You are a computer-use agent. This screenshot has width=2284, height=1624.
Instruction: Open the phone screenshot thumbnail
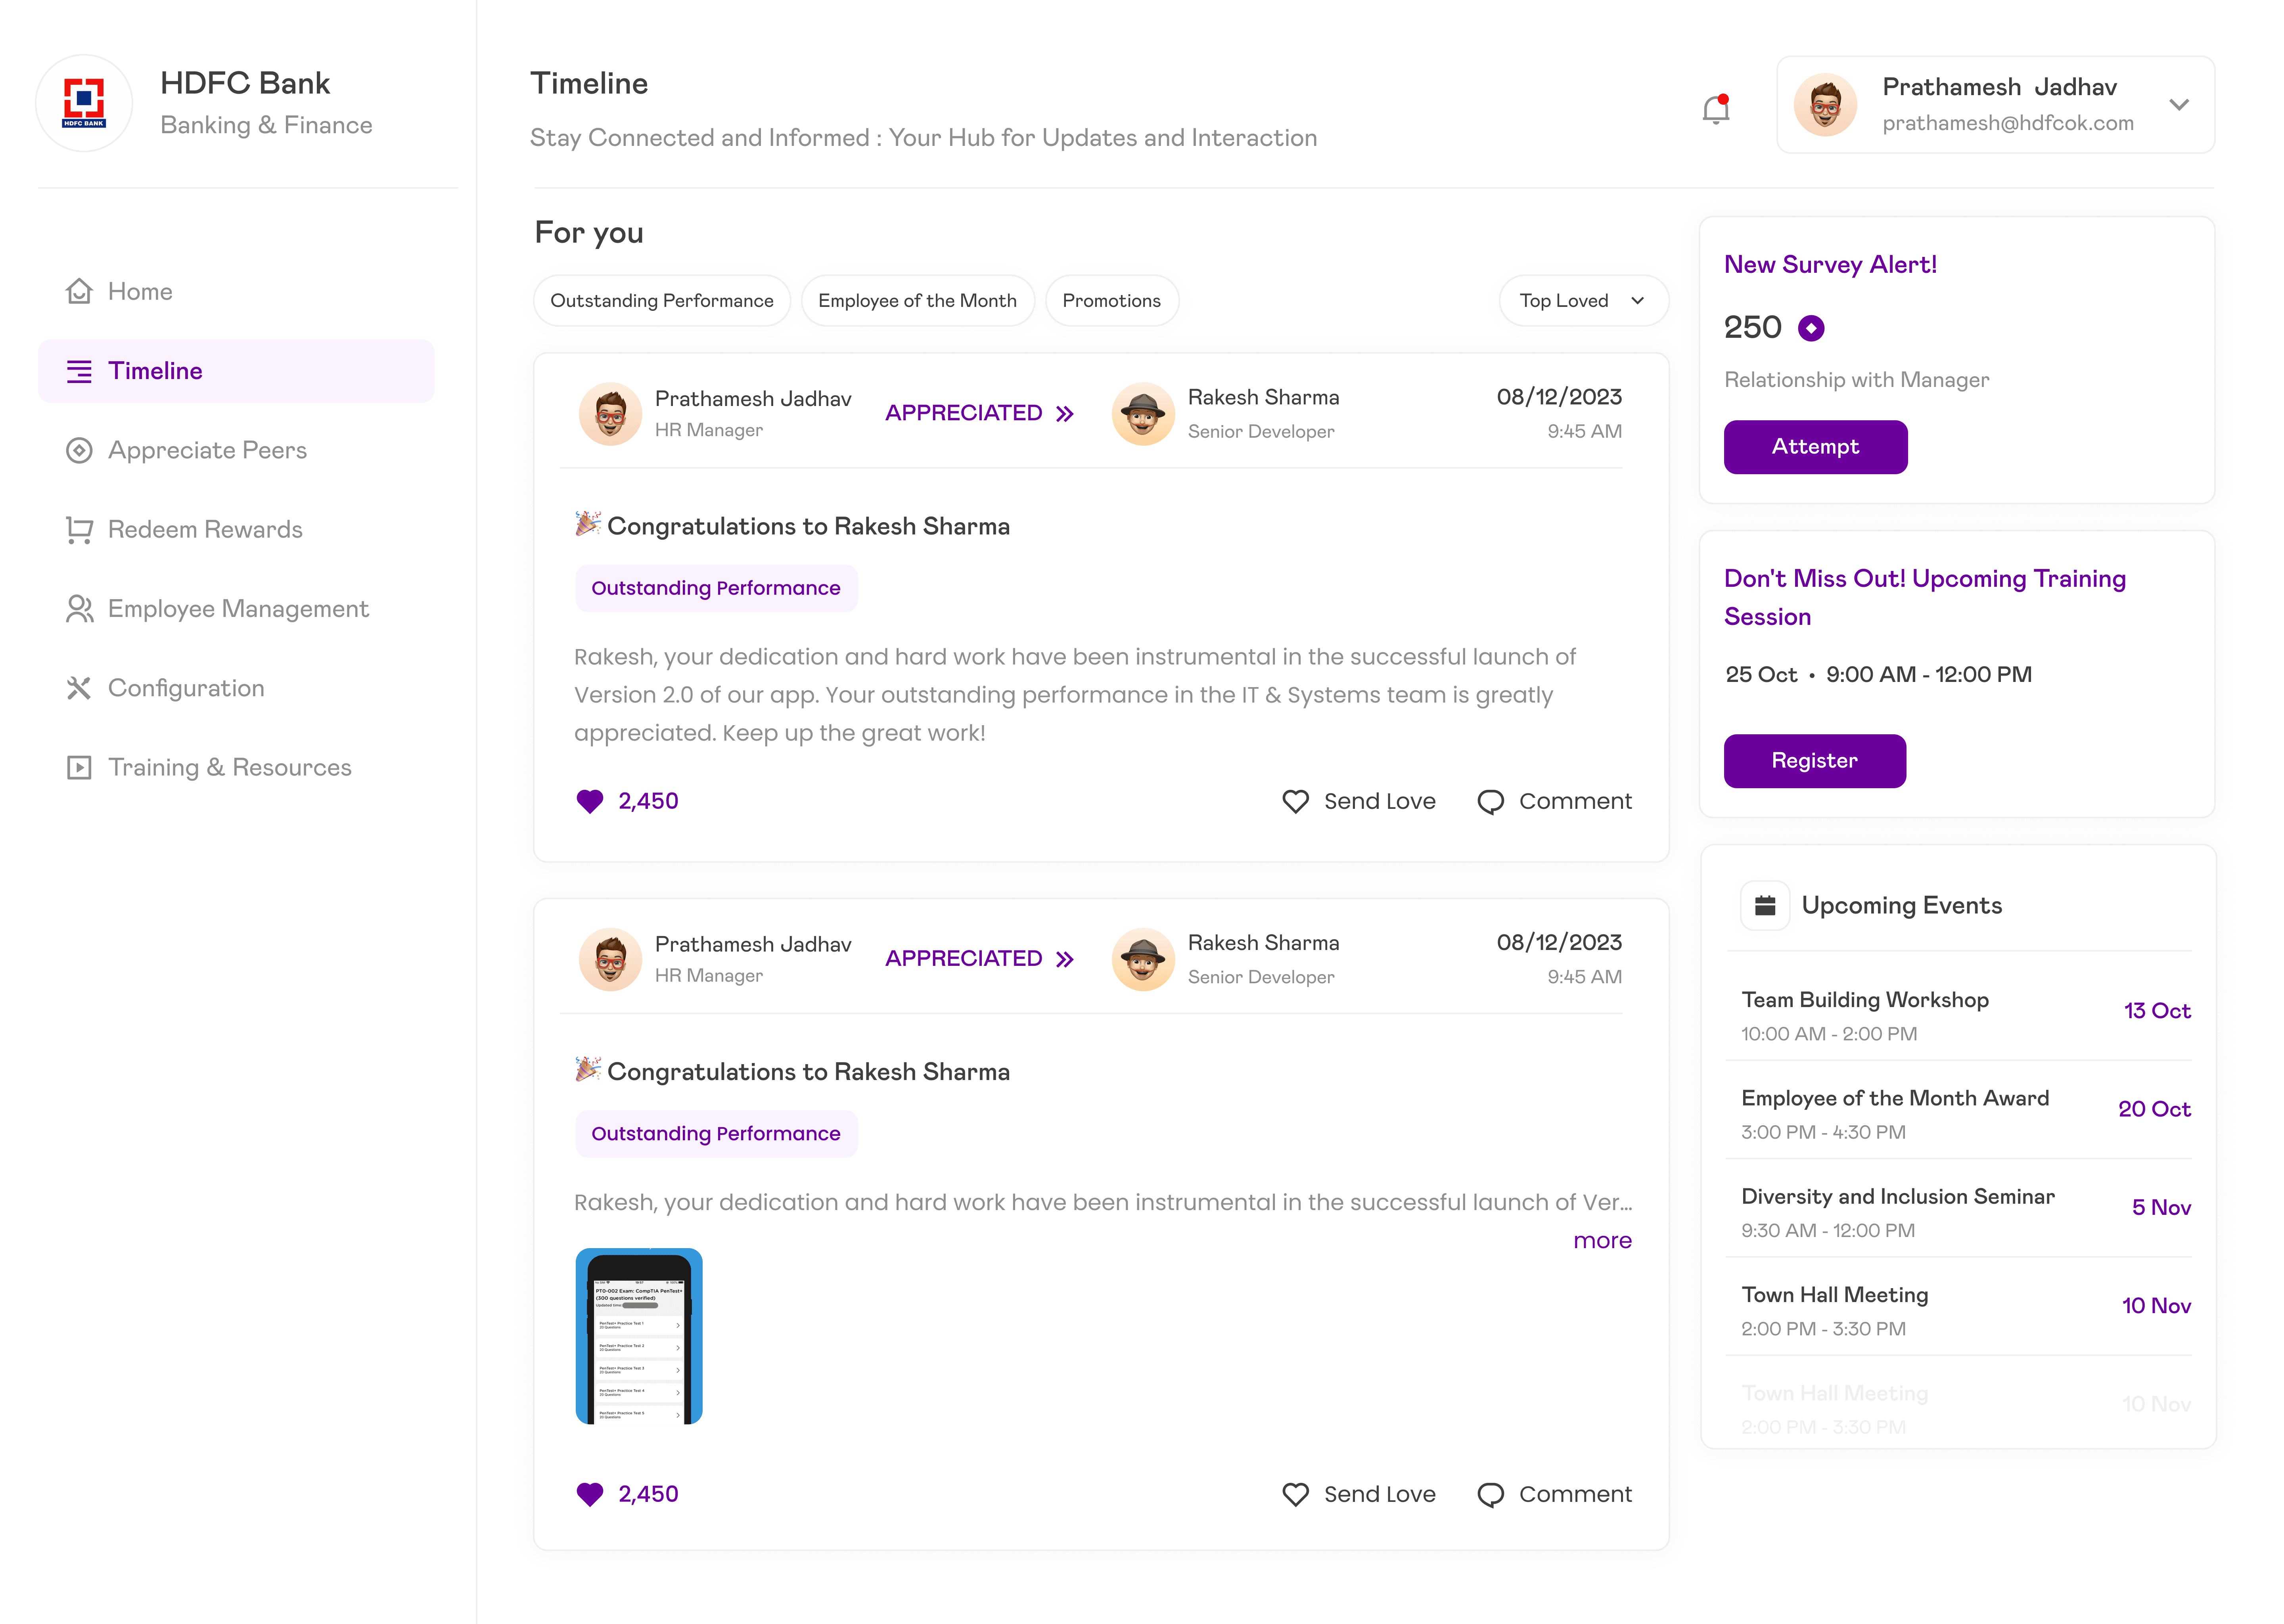click(639, 1336)
